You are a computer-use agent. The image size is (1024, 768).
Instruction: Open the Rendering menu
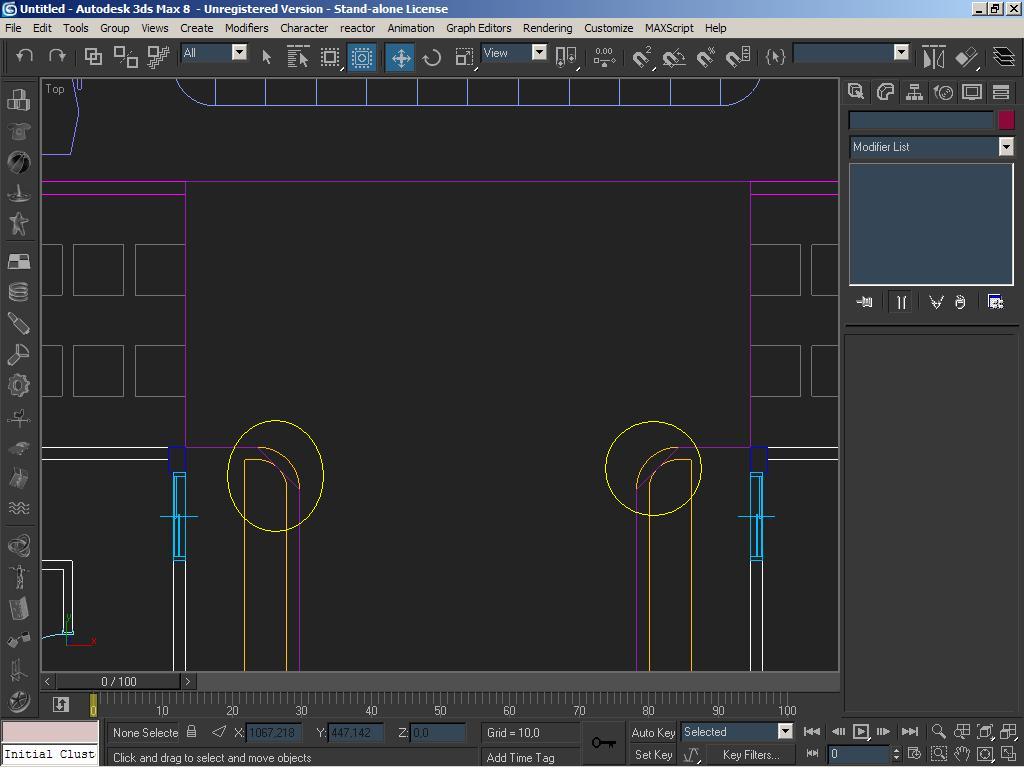point(547,27)
